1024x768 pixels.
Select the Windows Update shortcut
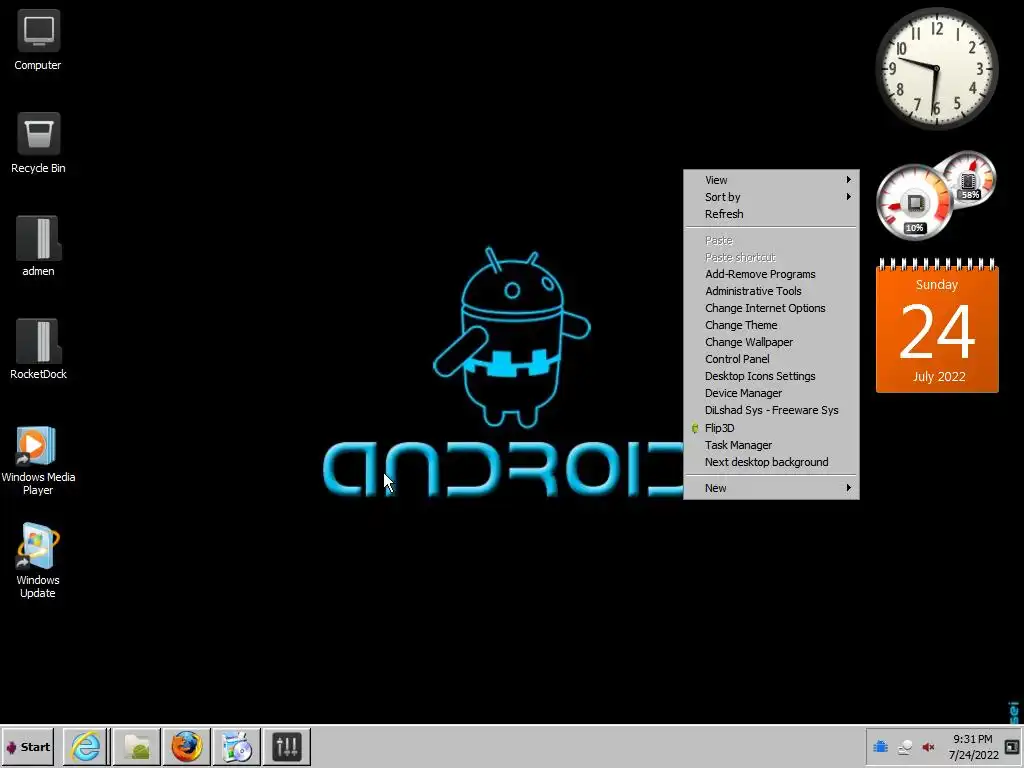pyautogui.click(x=38, y=561)
